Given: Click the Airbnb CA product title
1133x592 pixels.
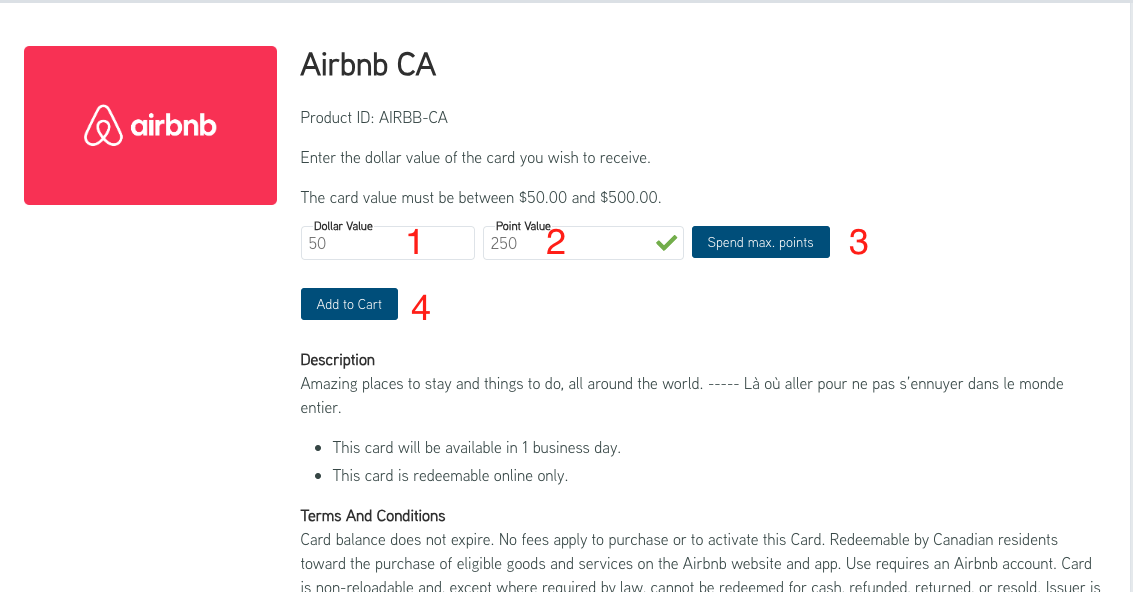Looking at the screenshot, I should (368, 64).
